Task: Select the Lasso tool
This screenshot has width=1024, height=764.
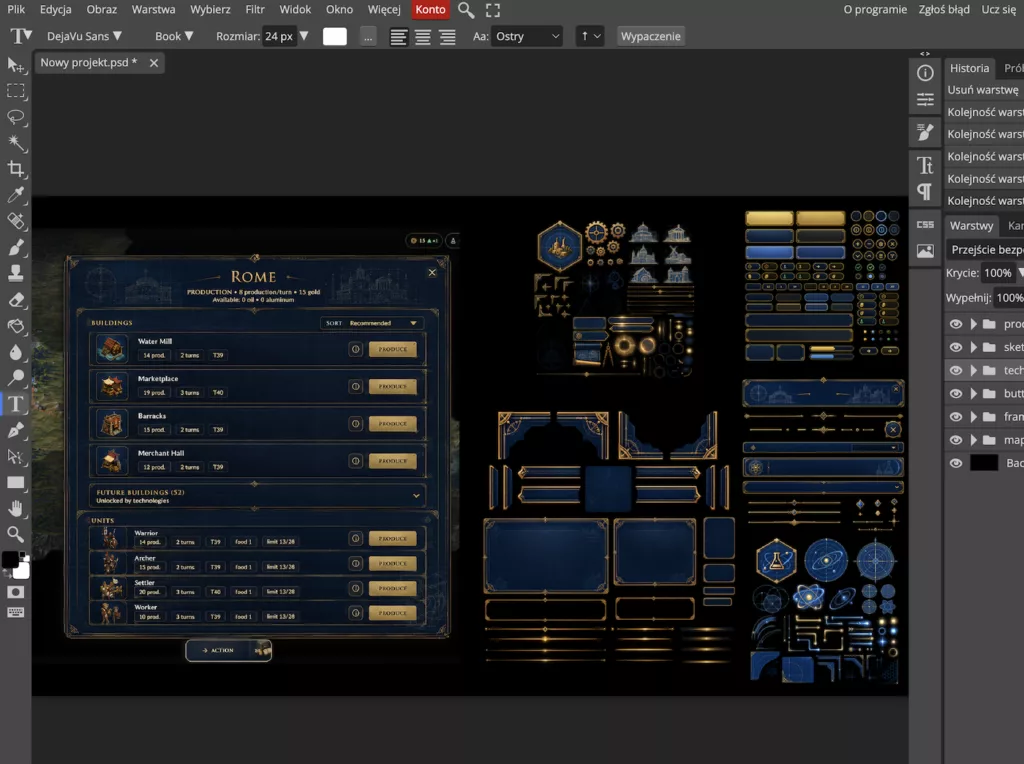Action: [16, 117]
